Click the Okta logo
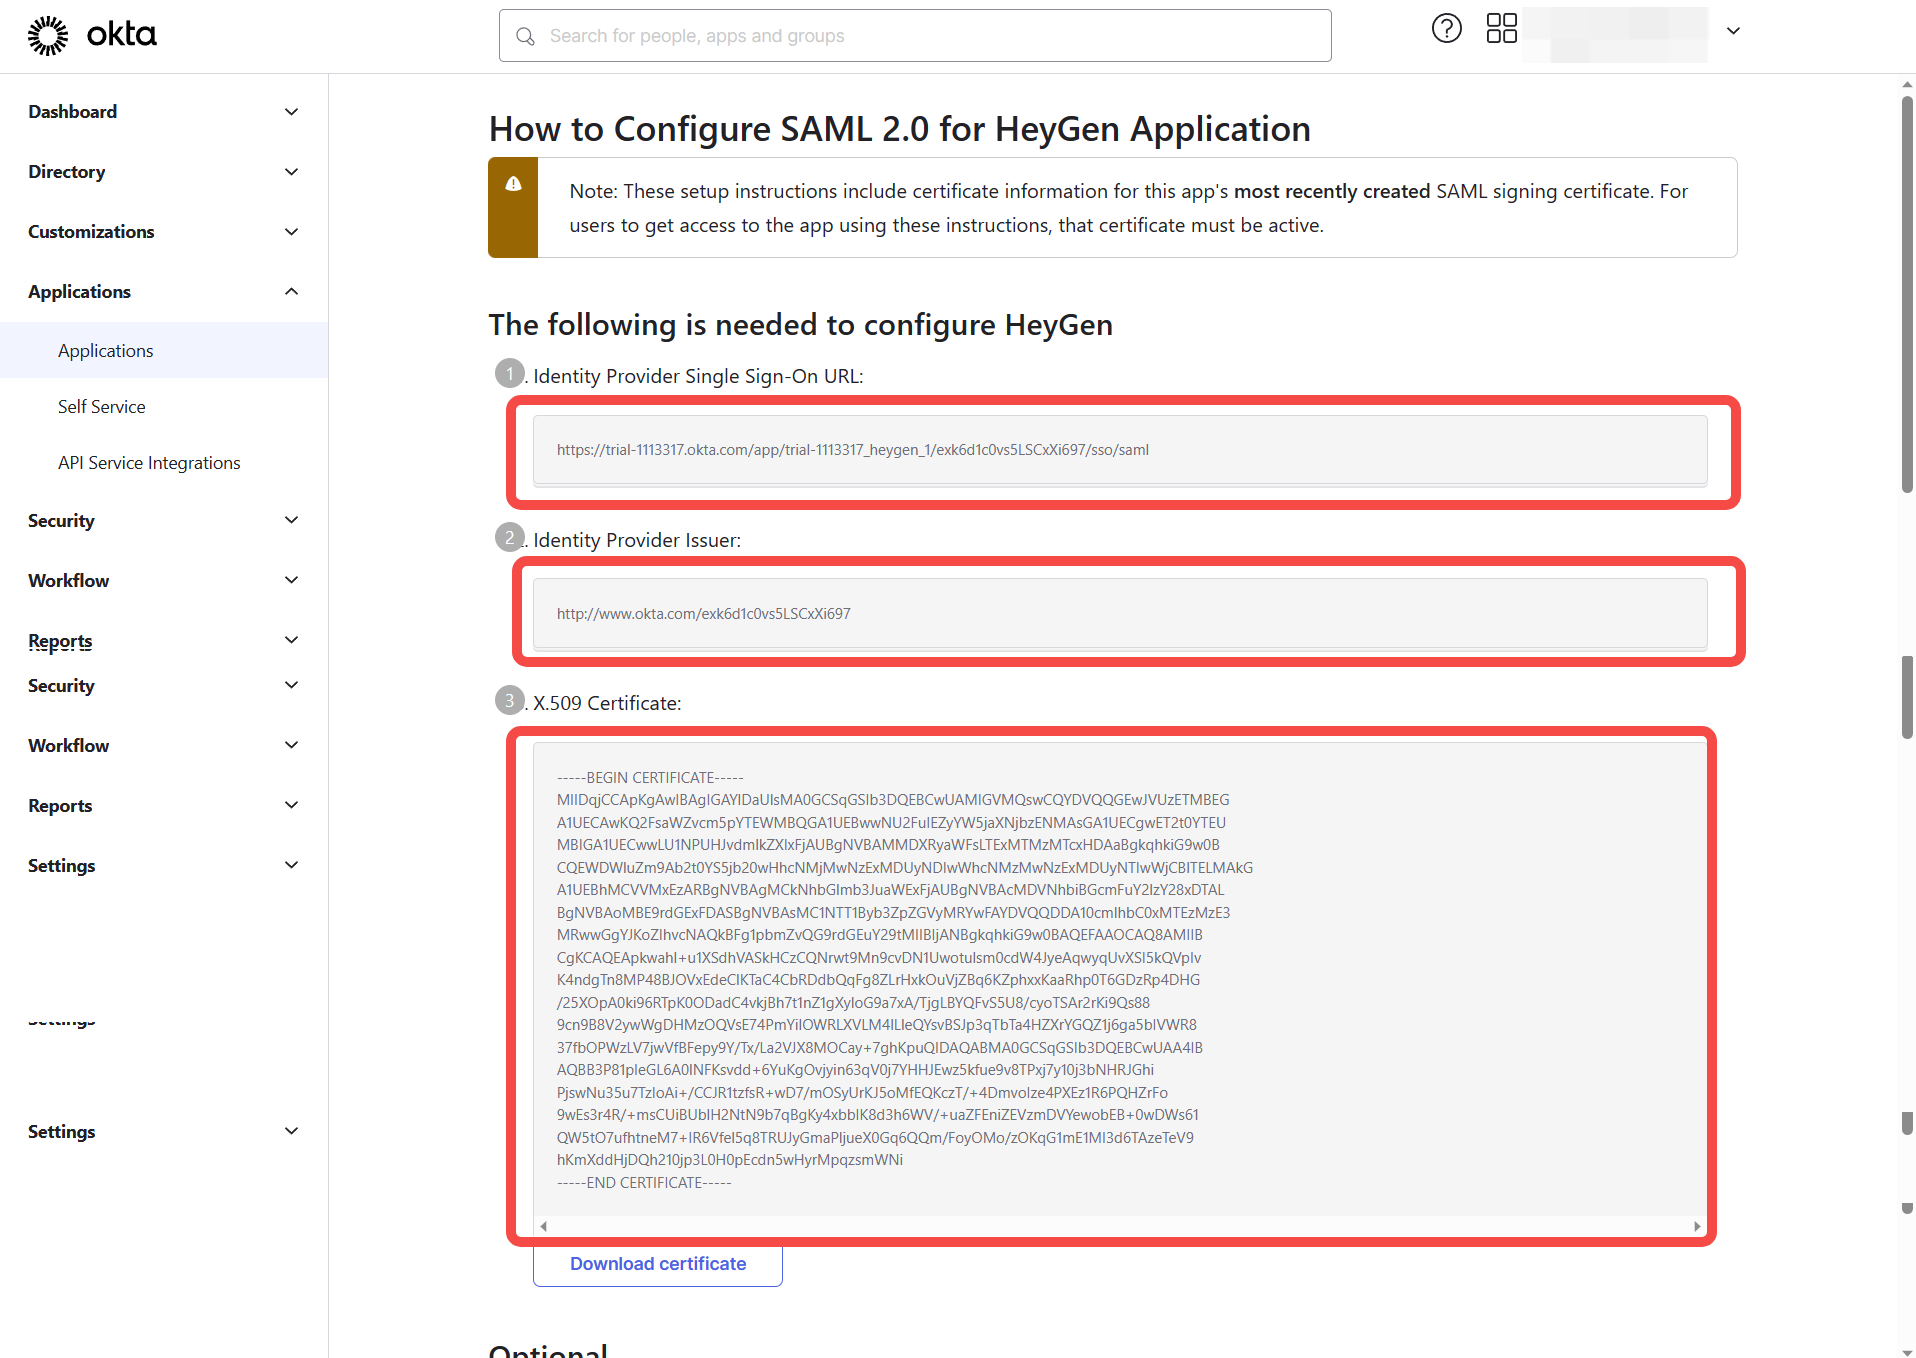This screenshot has height=1358, width=1916. coord(92,35)
